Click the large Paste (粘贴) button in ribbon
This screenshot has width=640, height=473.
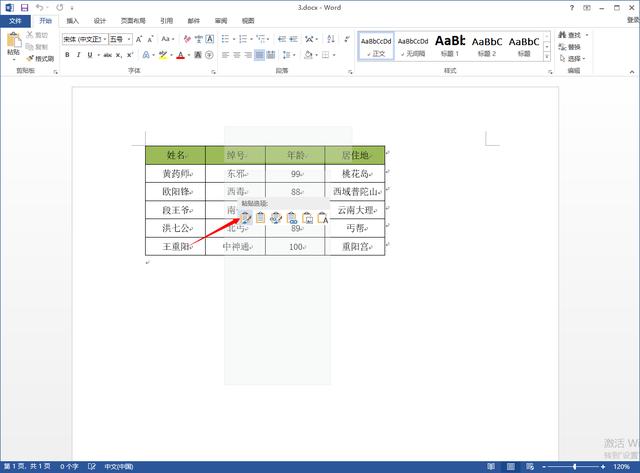click(x=13, y=45)
